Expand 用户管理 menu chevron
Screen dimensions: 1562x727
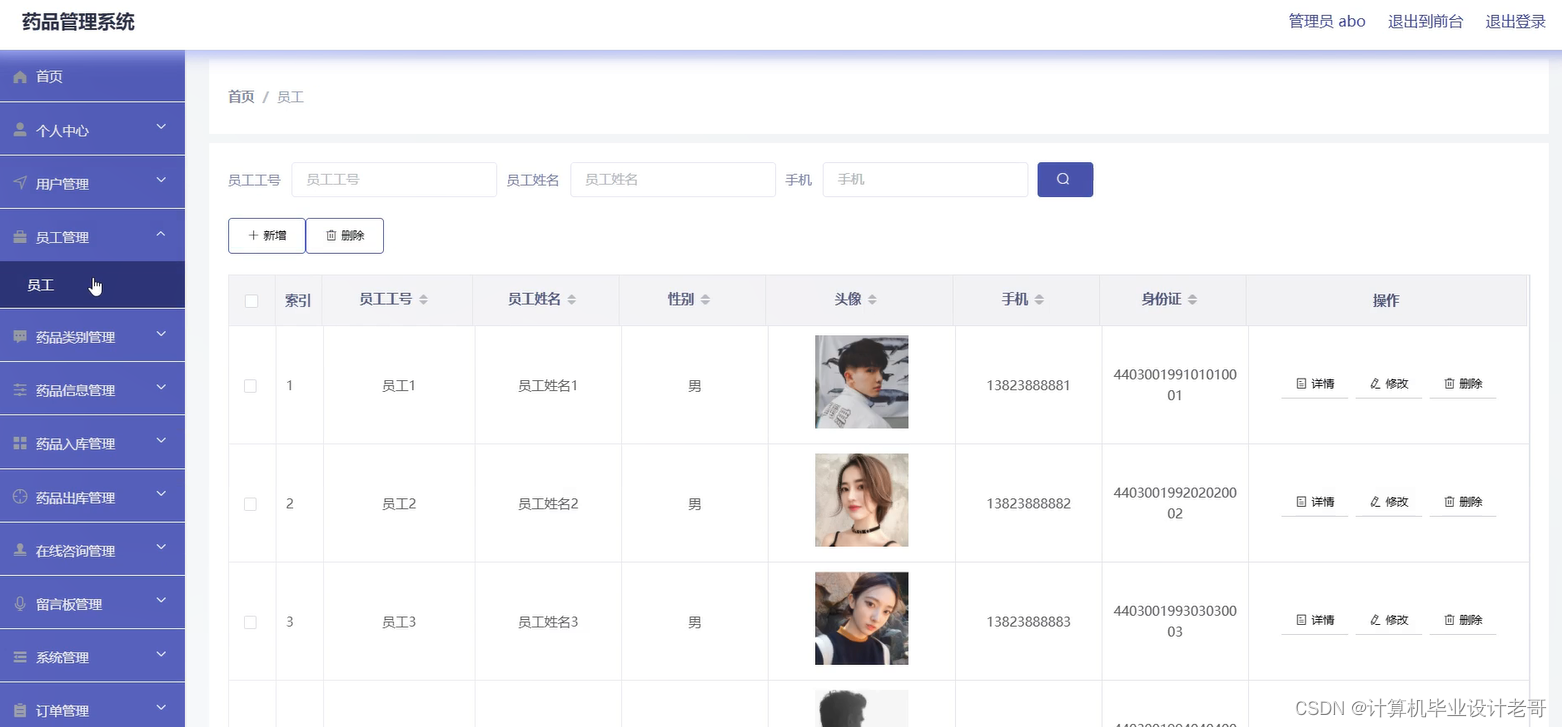[x=161, y=180]
